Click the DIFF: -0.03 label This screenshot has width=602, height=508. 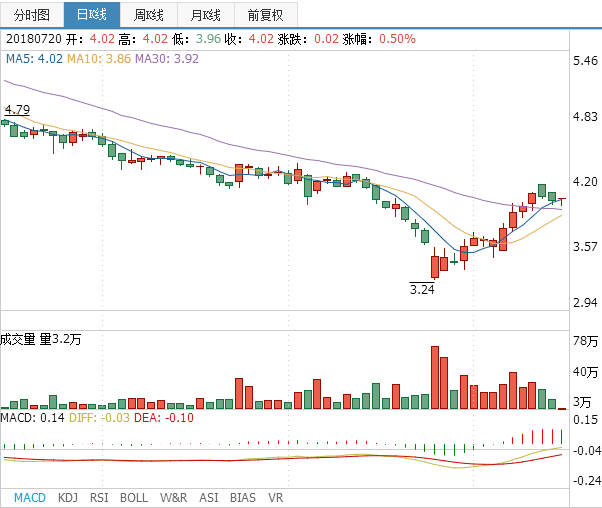[x=99, y=418]
